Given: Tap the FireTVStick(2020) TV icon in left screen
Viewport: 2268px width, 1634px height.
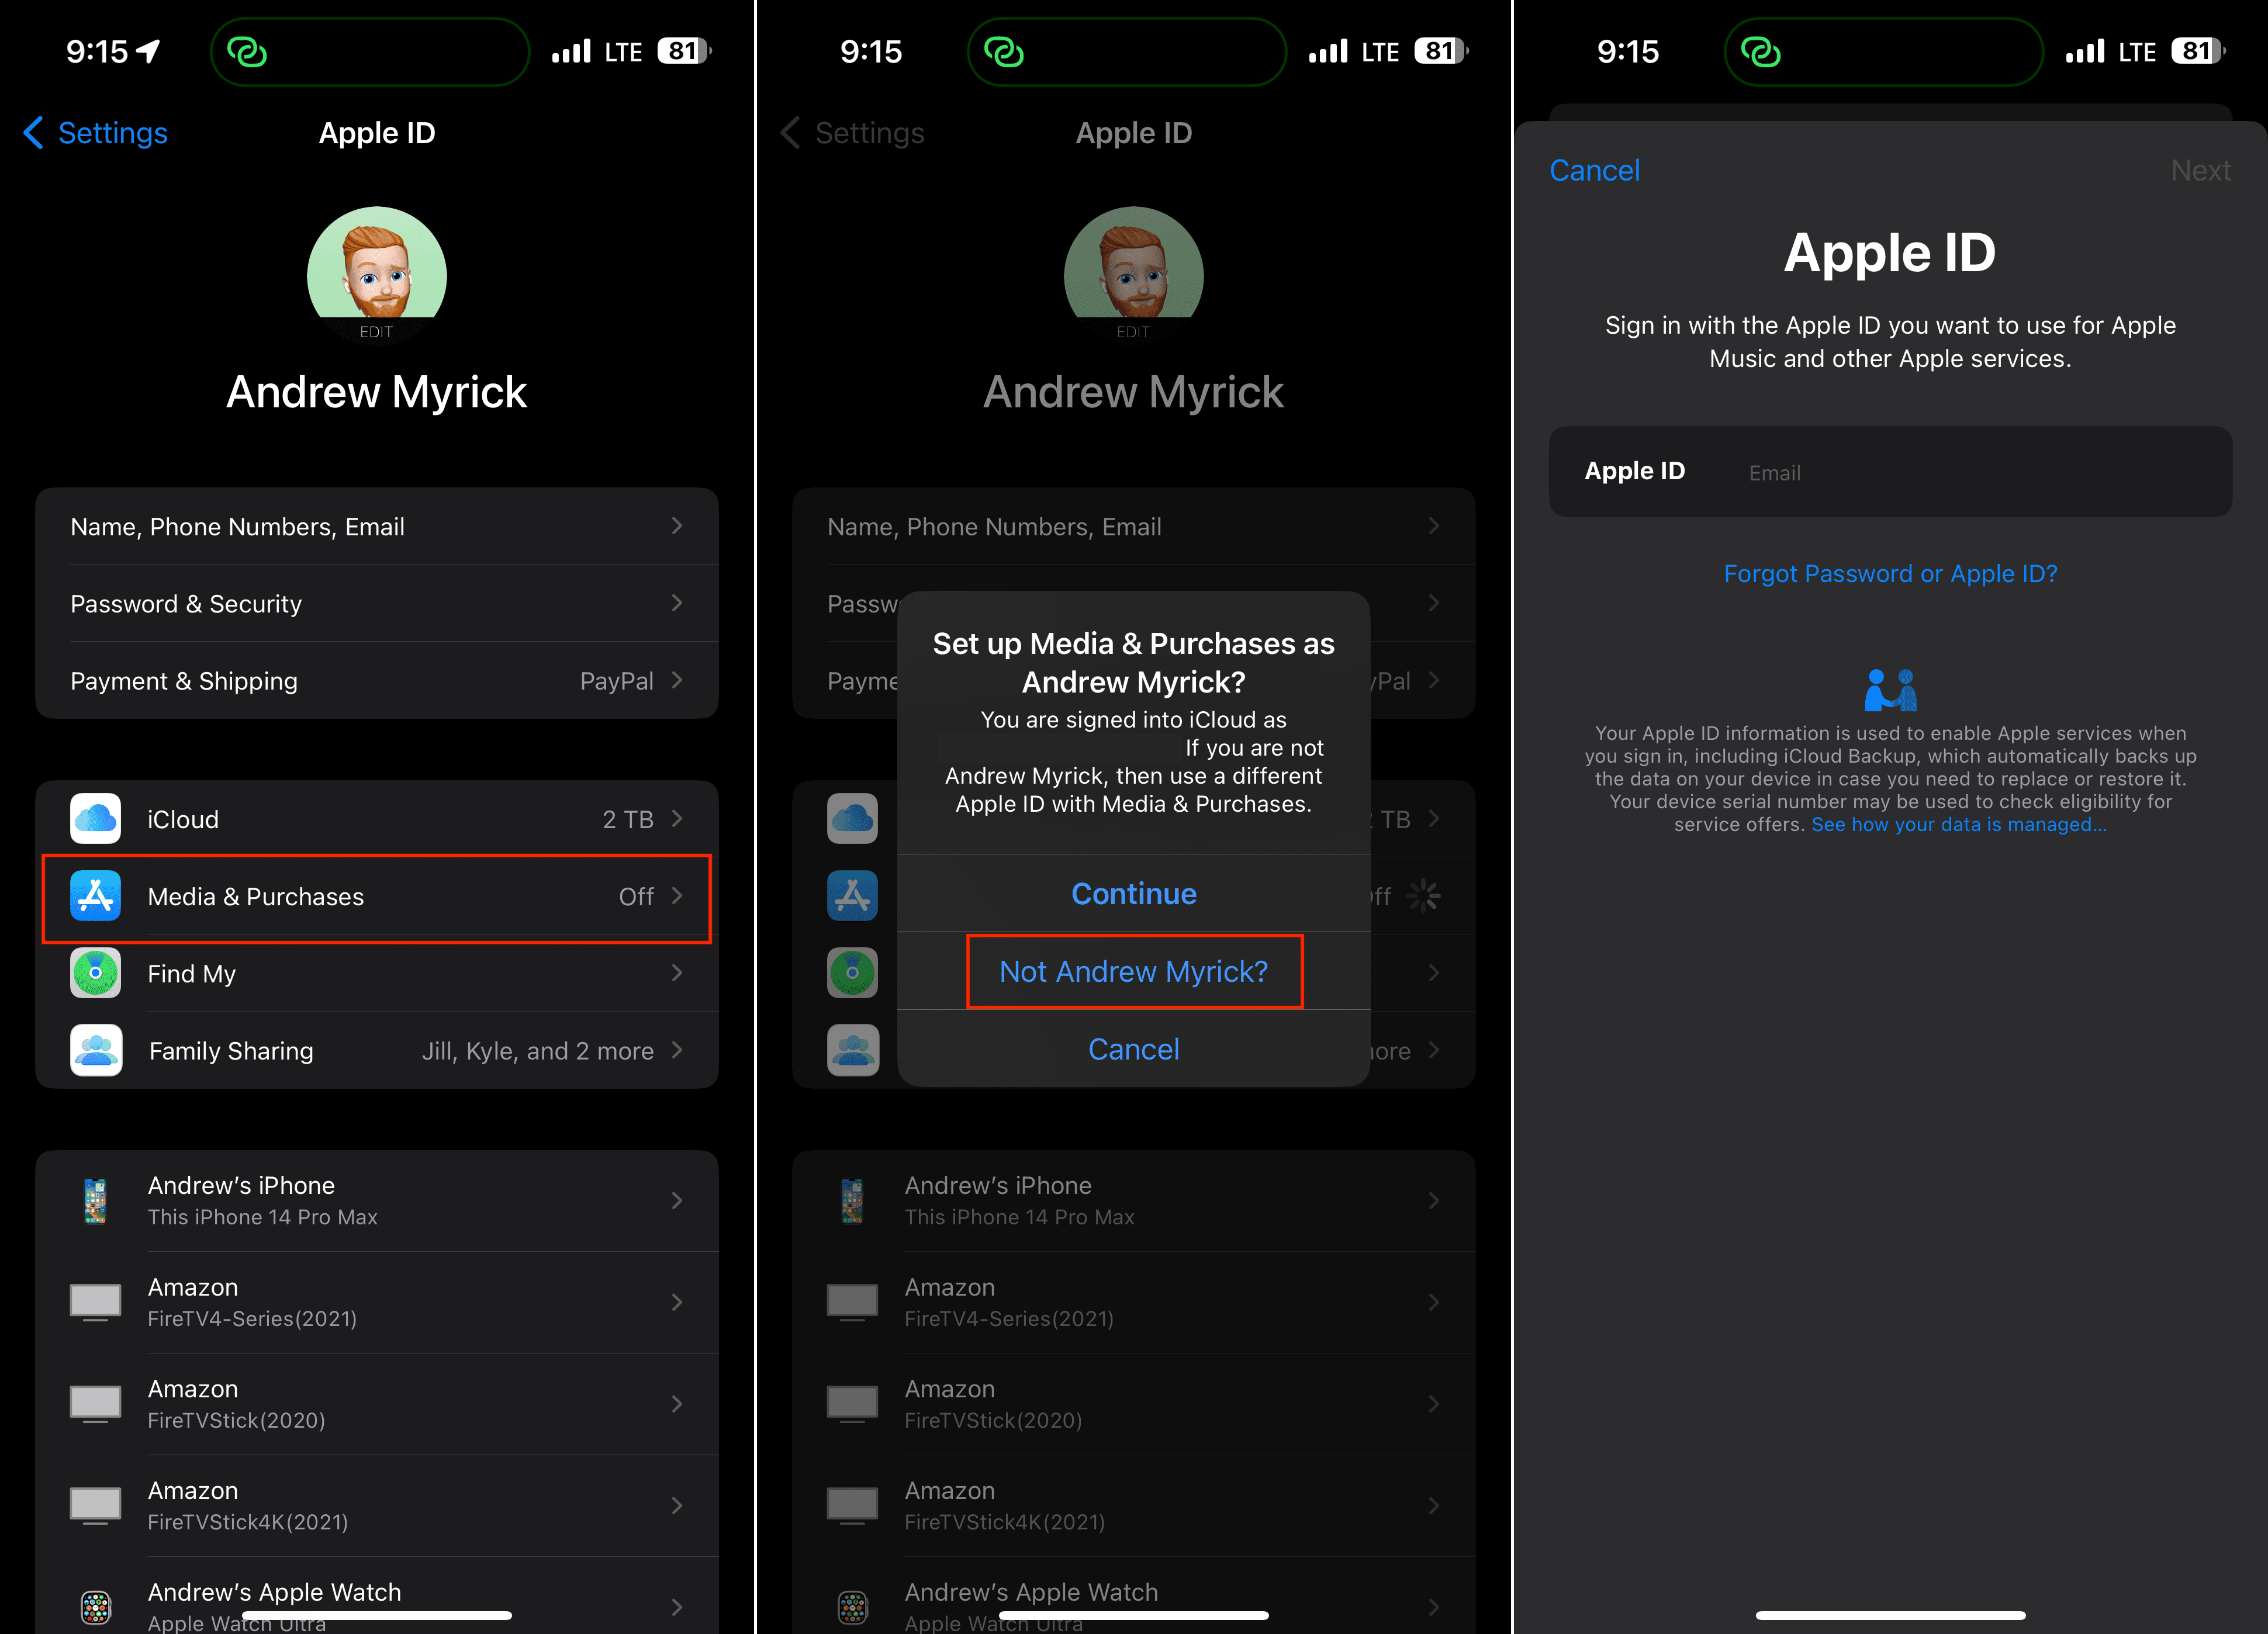Looking at the screenshot, I should [96, 1404].
